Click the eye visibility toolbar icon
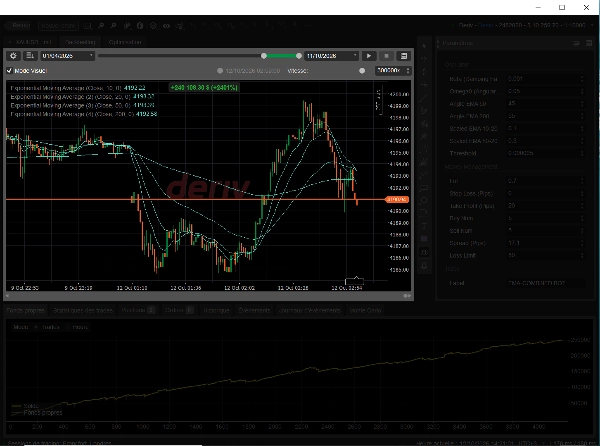The image size is (600, 446). pos(166,26)
